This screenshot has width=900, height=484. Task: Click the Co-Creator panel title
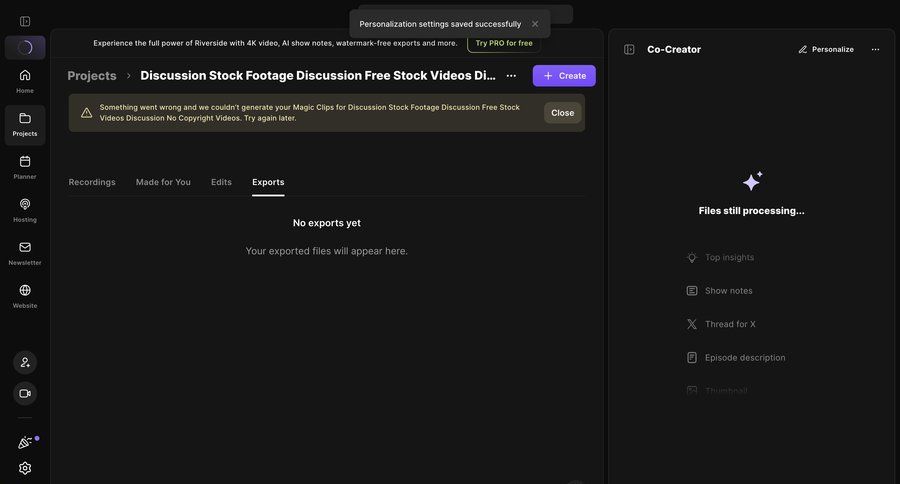click(x=674, y=49)
